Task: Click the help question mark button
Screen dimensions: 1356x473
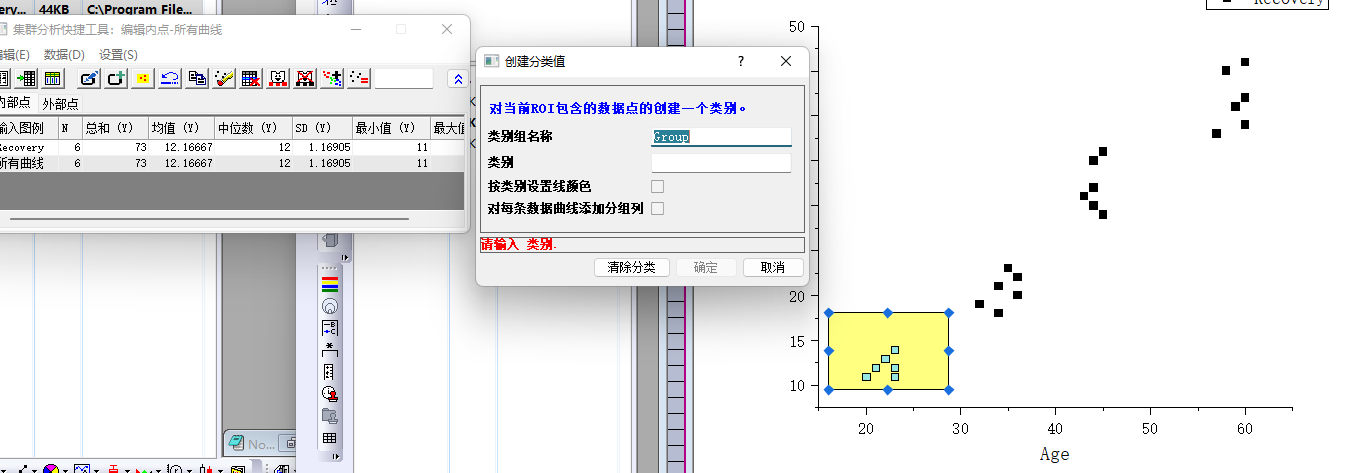Action: [x=741, y=61]
